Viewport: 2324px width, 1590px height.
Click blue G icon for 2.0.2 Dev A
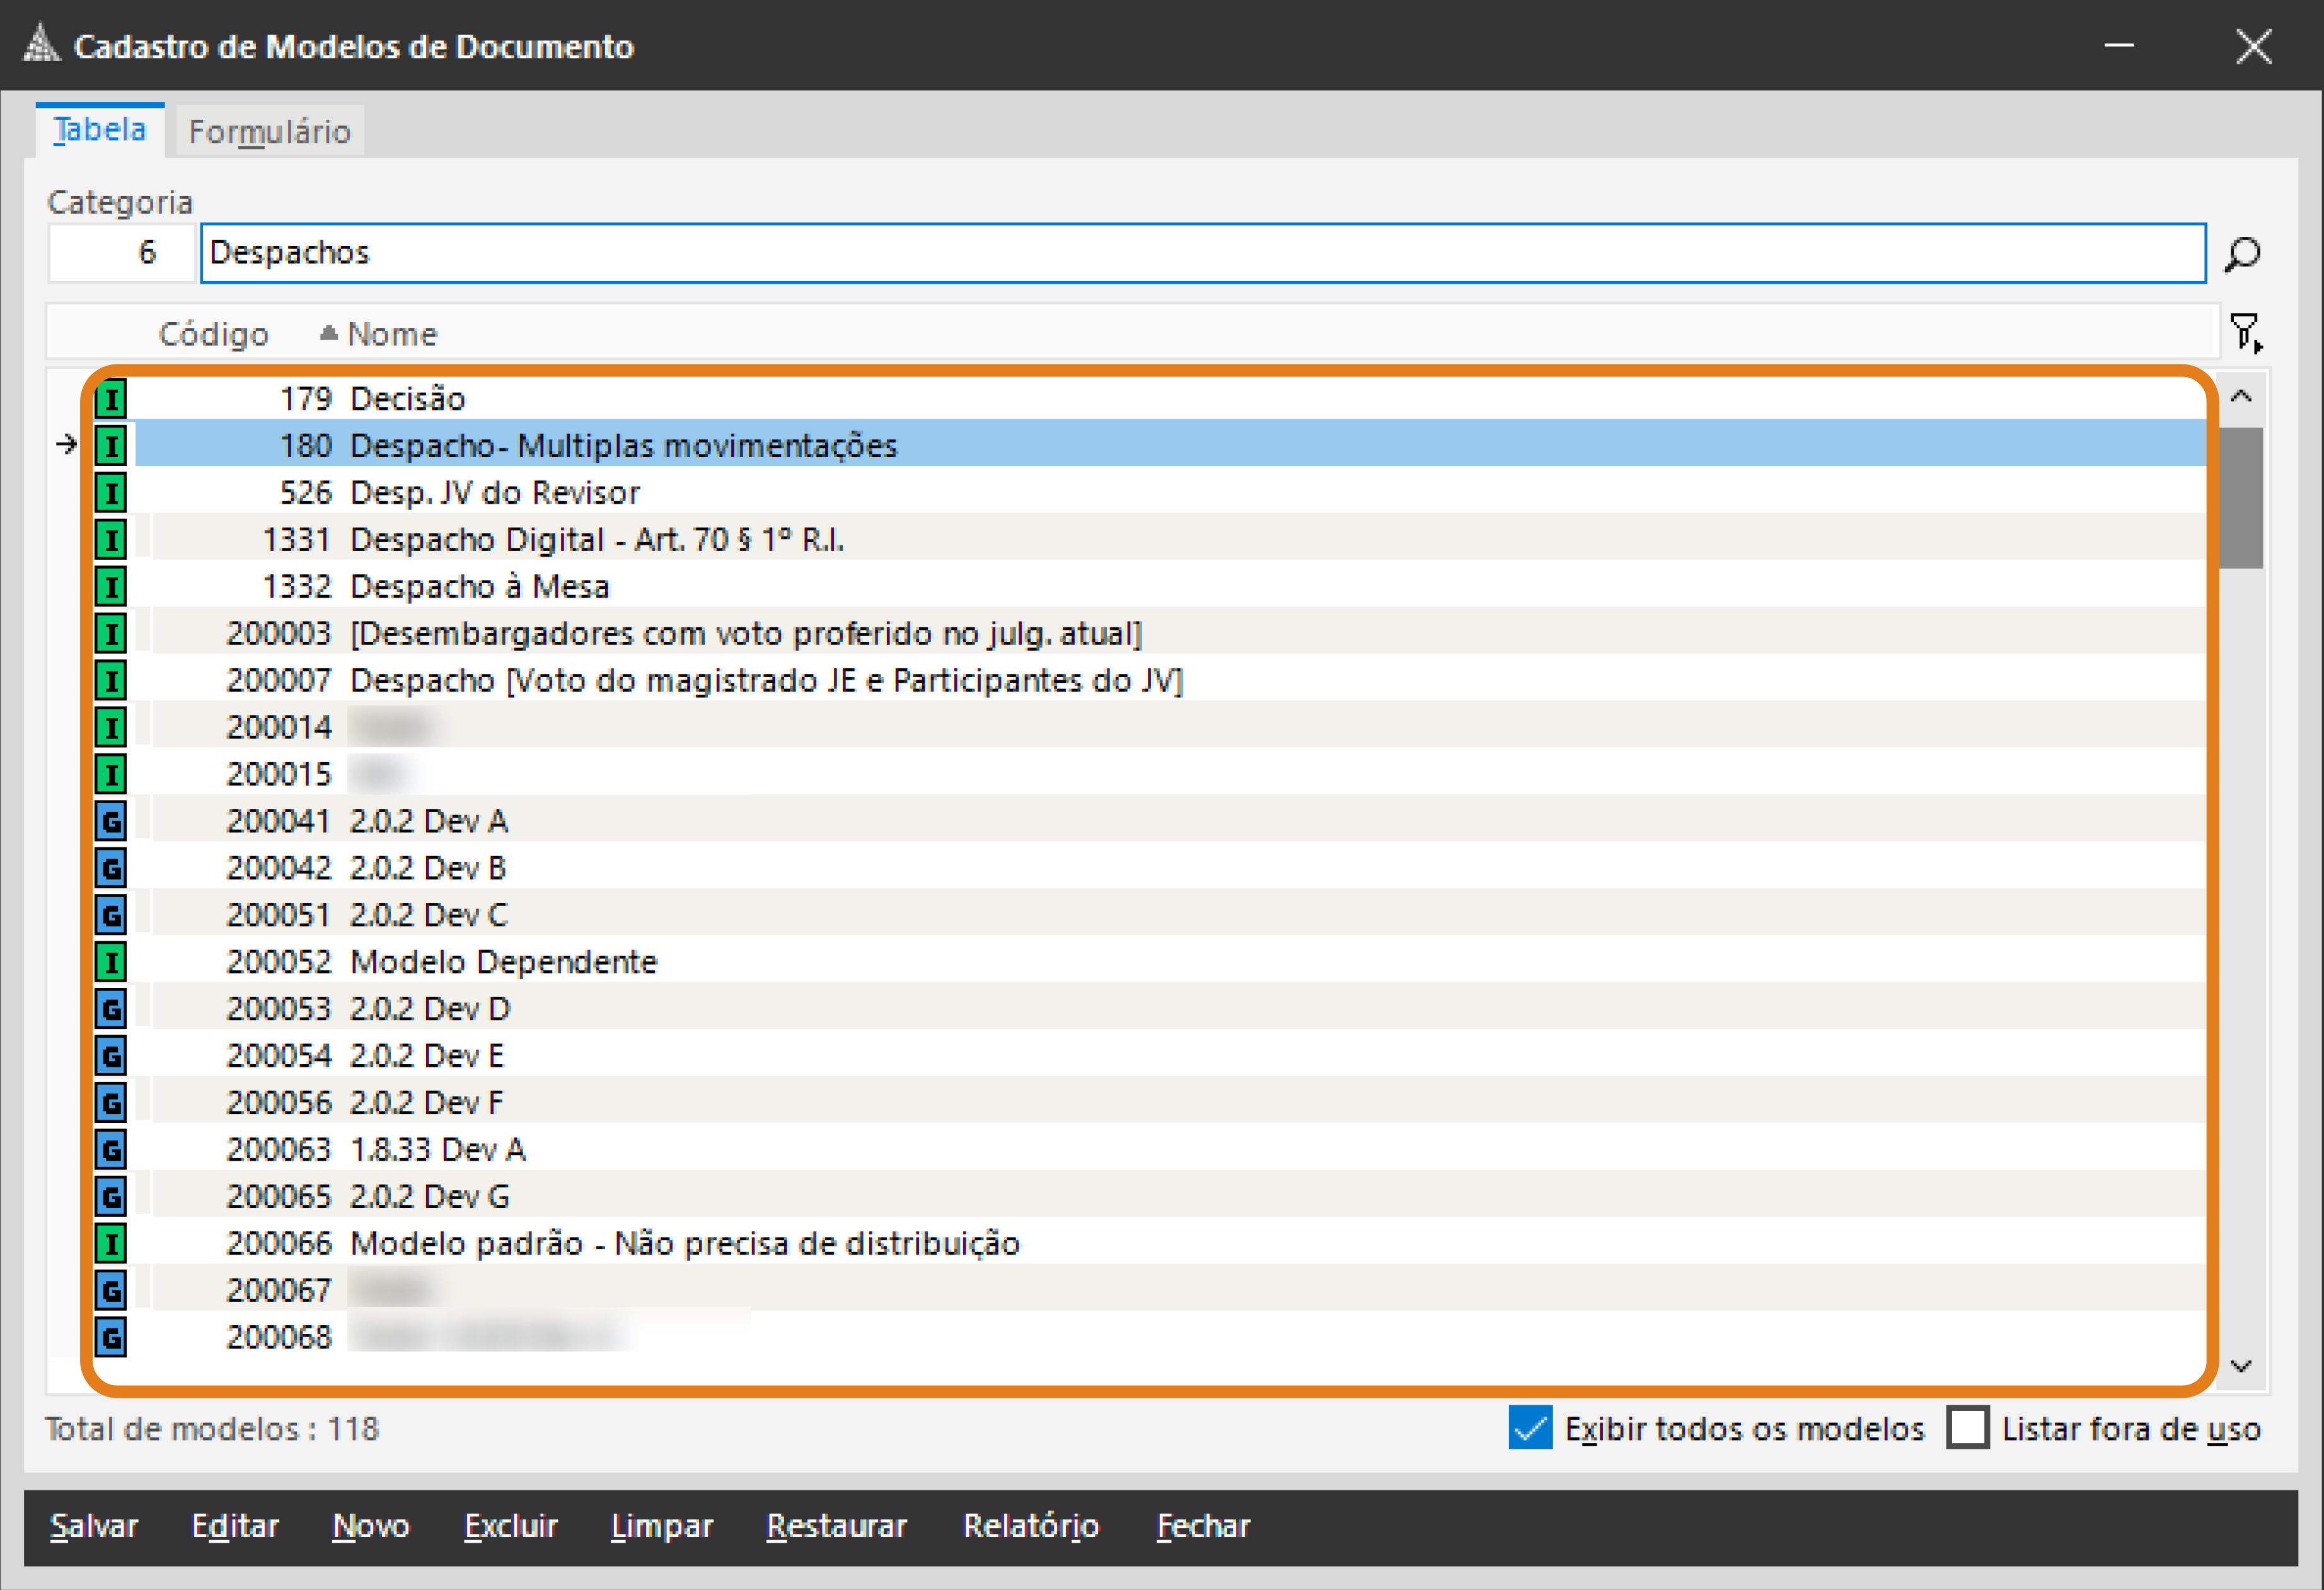pyautogui.click(x=111, y=821)
